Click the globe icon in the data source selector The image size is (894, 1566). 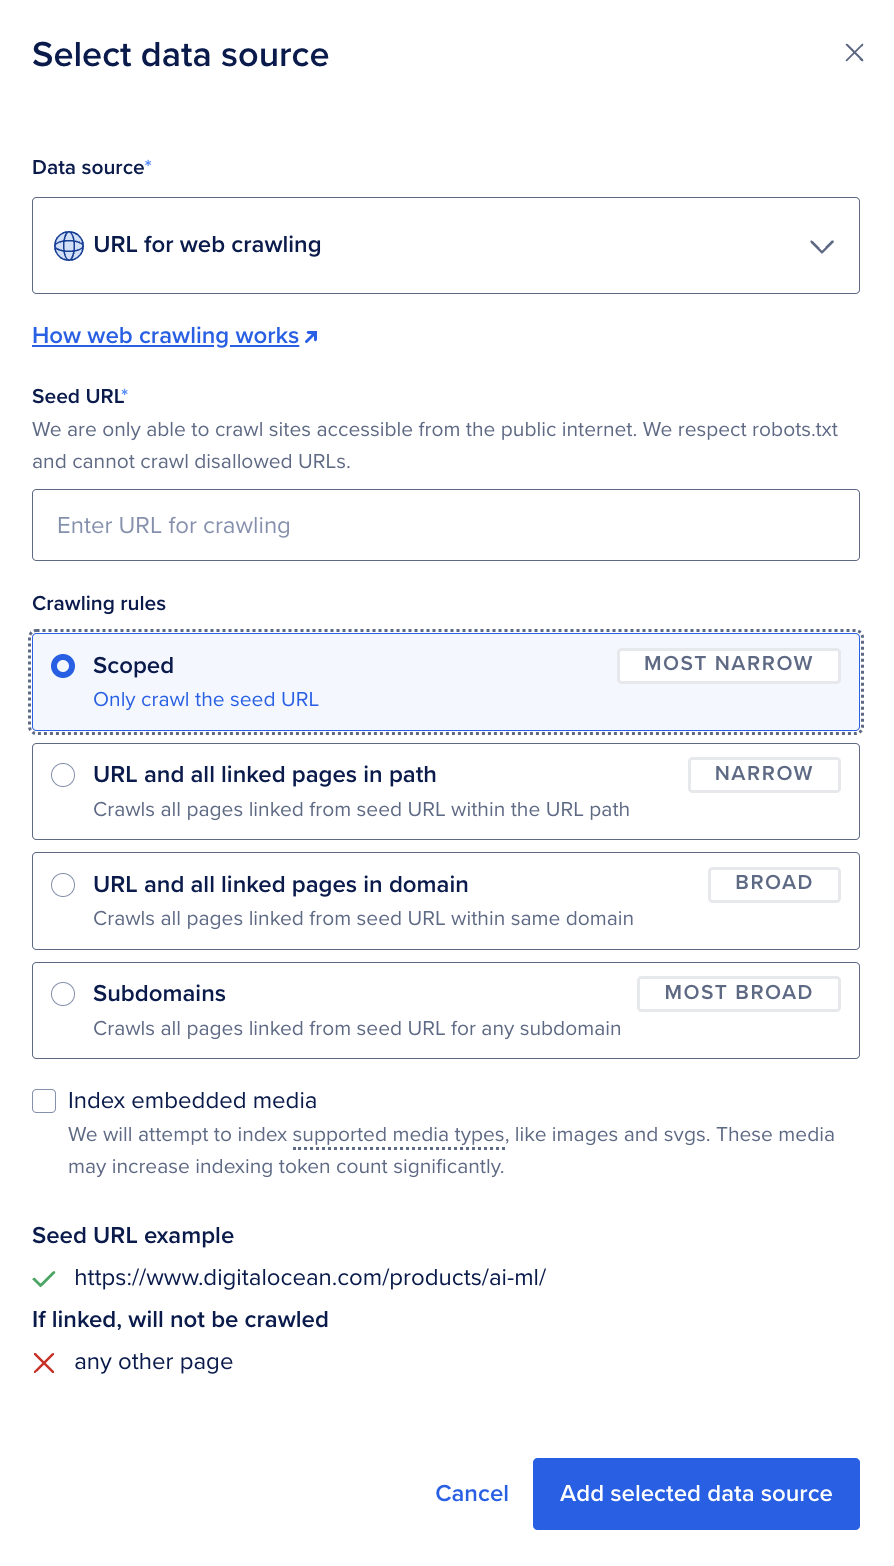click(67, 245)
